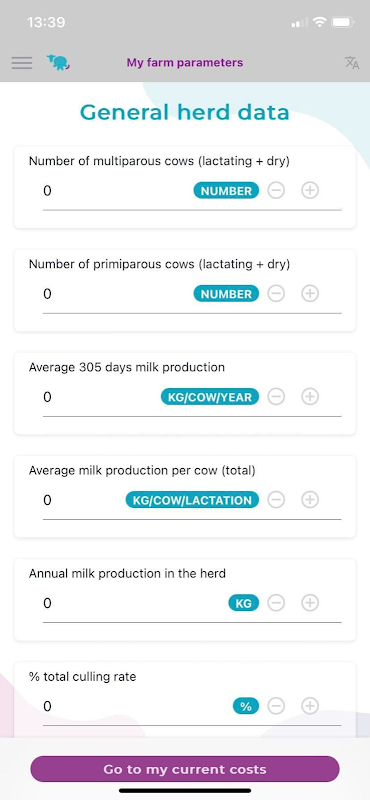Viewport: 370px width, 800px height.
Task: Increase annual milk production in herd
Action: pos(310,603)
